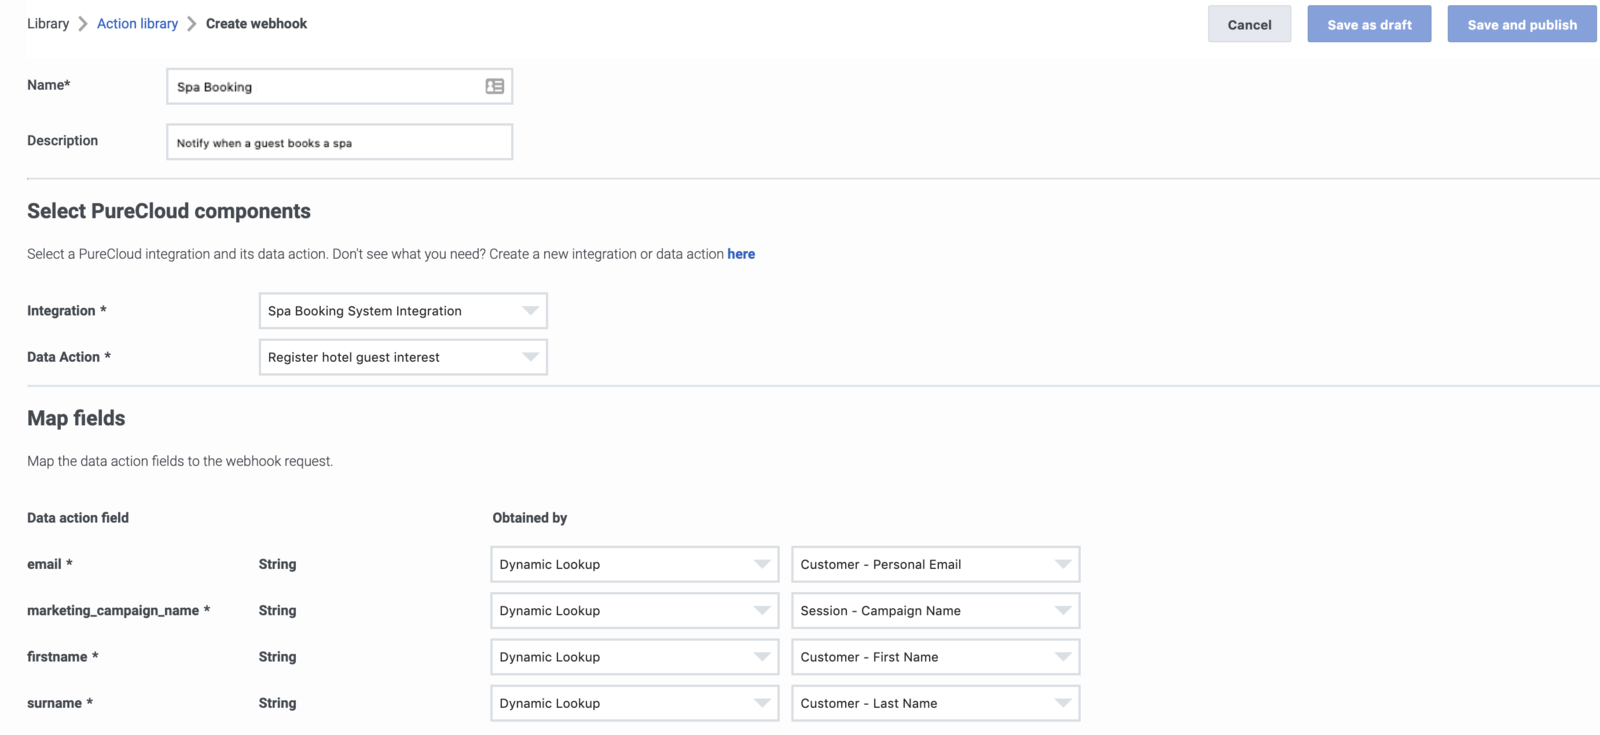
Task: Click the Description input field
Action: 340,142
